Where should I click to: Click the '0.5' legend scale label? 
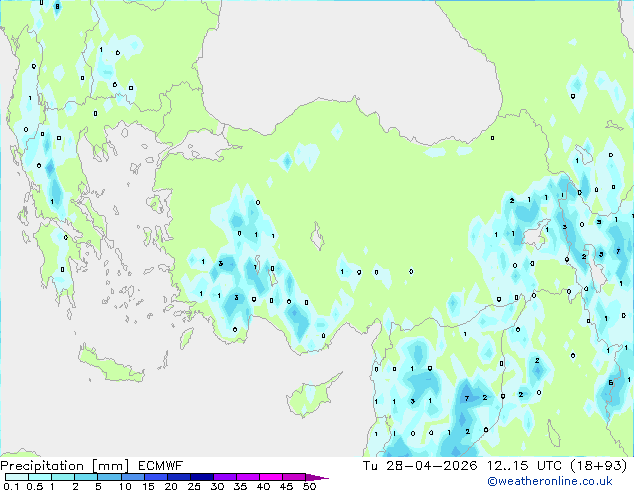[x=35, y=486]
